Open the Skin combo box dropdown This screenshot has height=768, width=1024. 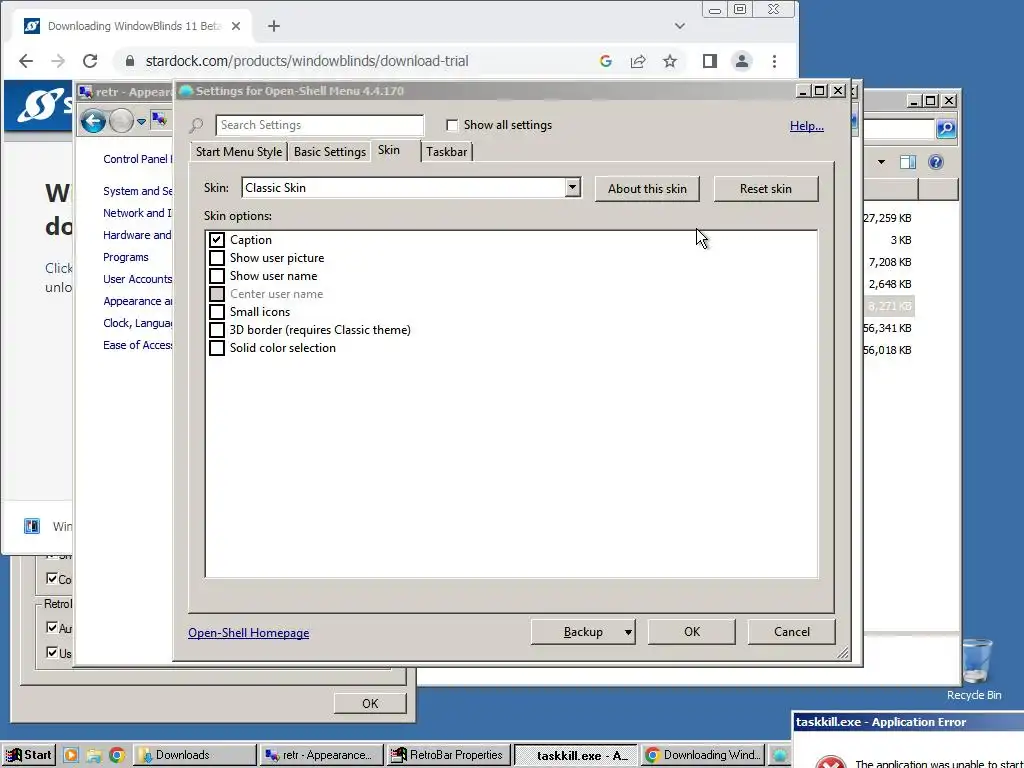click(x=572, y=187)
